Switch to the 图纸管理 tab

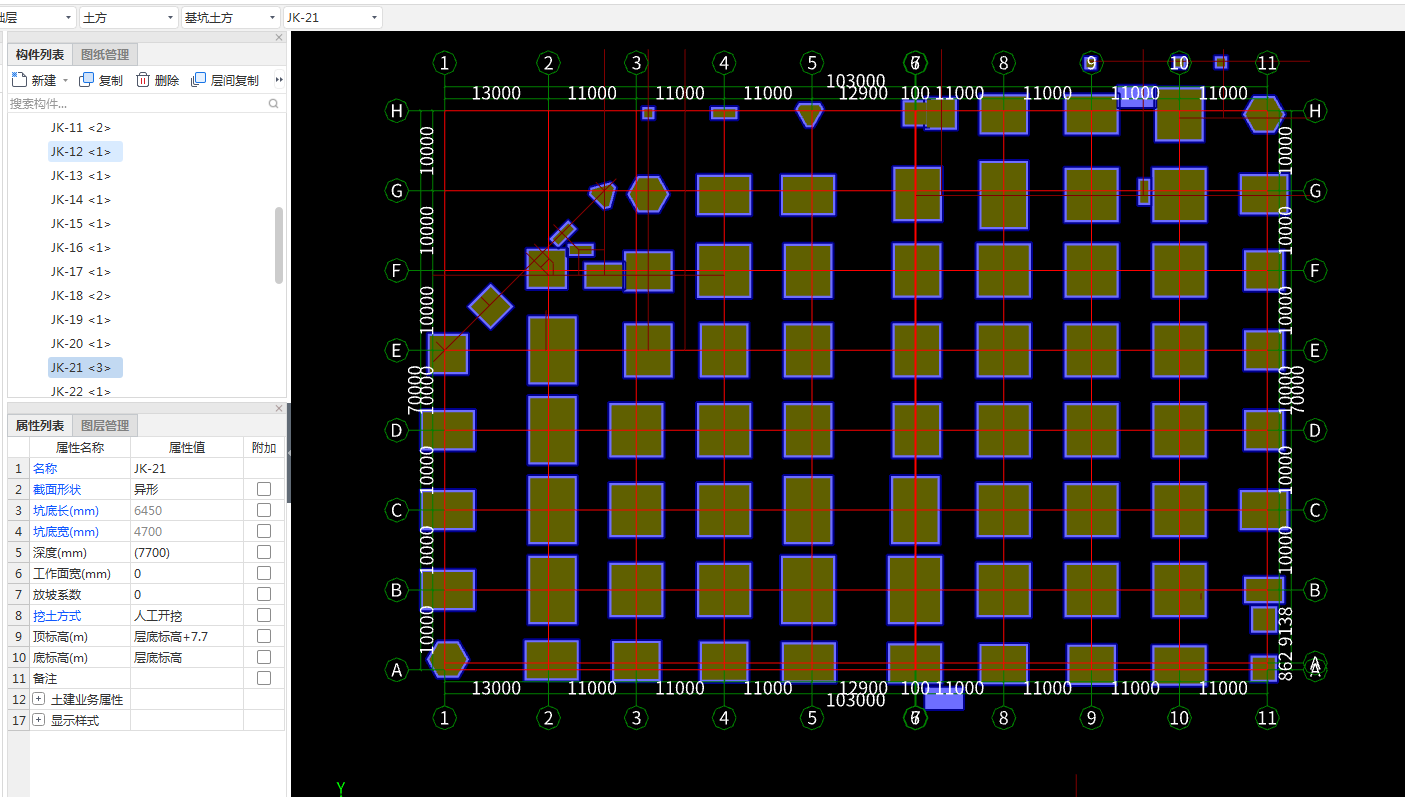(105, 55)
